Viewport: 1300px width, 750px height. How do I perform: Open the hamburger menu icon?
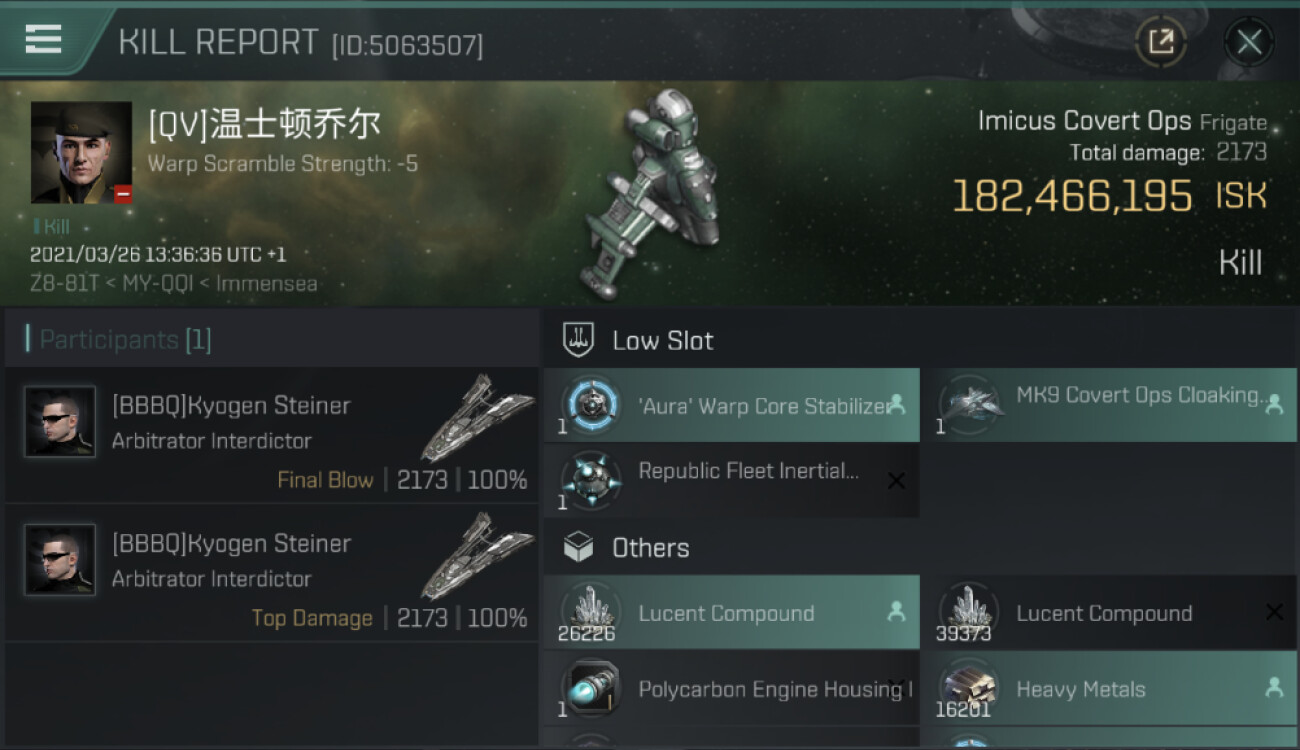click(x=44, y=40)
